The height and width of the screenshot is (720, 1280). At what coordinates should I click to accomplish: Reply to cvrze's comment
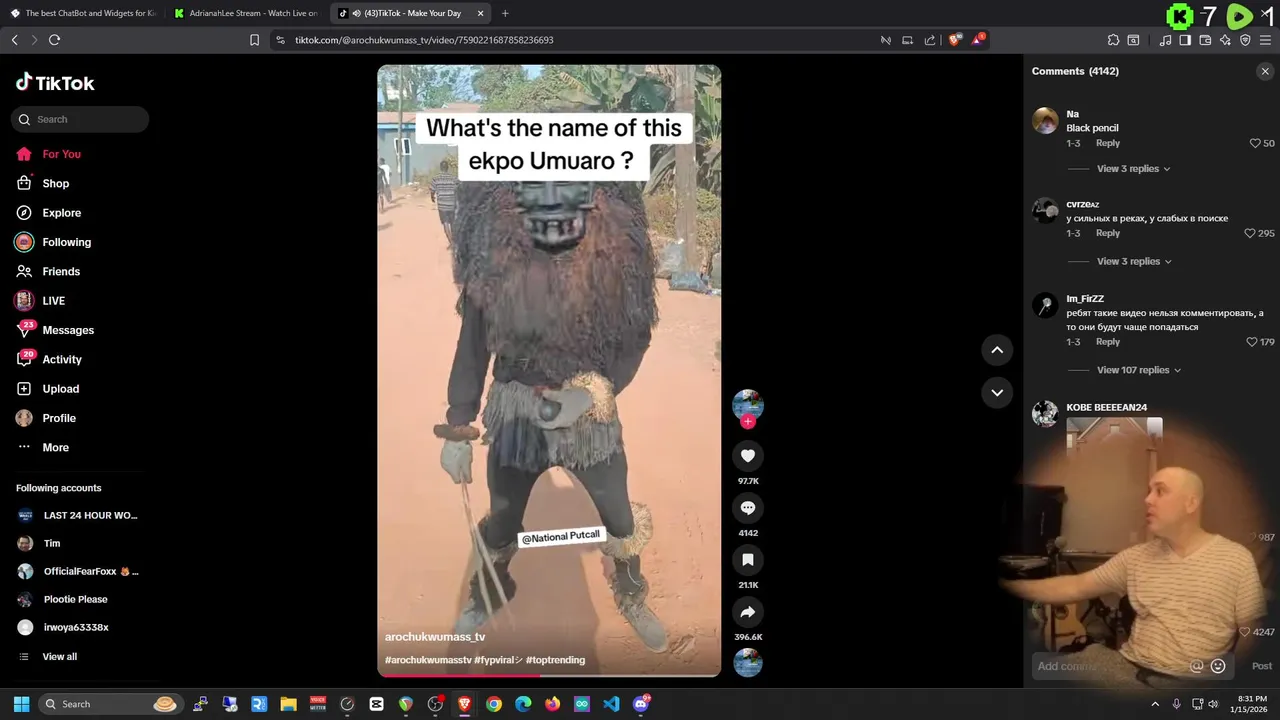[x=1107, y=233]
